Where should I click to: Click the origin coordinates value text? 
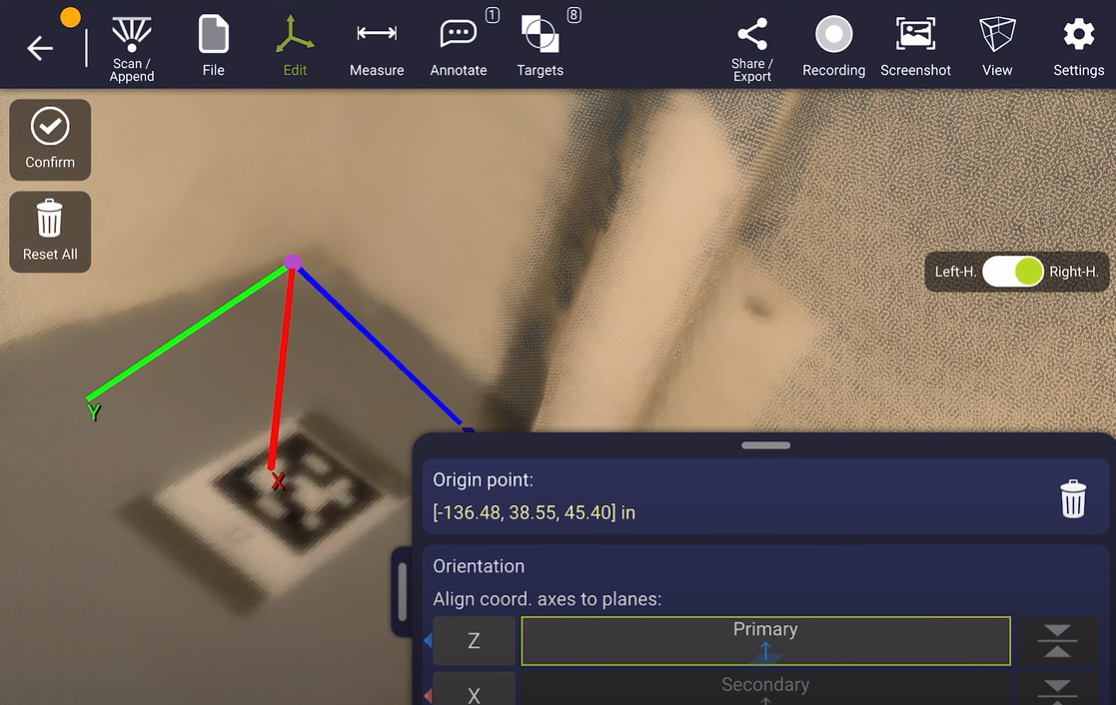(x=534, y=512)
